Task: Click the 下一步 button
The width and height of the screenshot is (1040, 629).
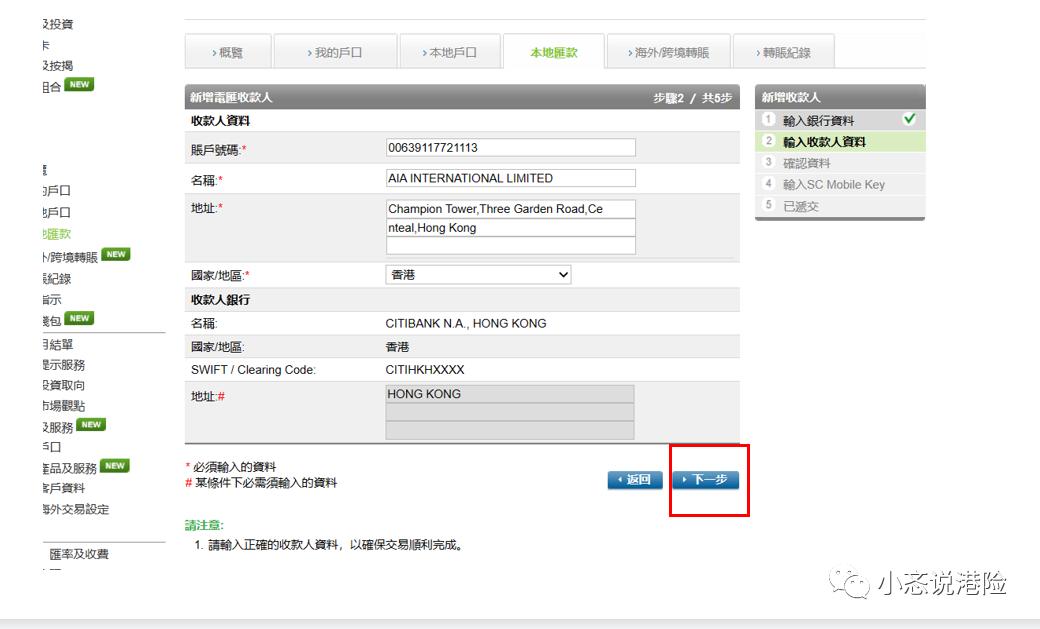Action: (706, 480)
